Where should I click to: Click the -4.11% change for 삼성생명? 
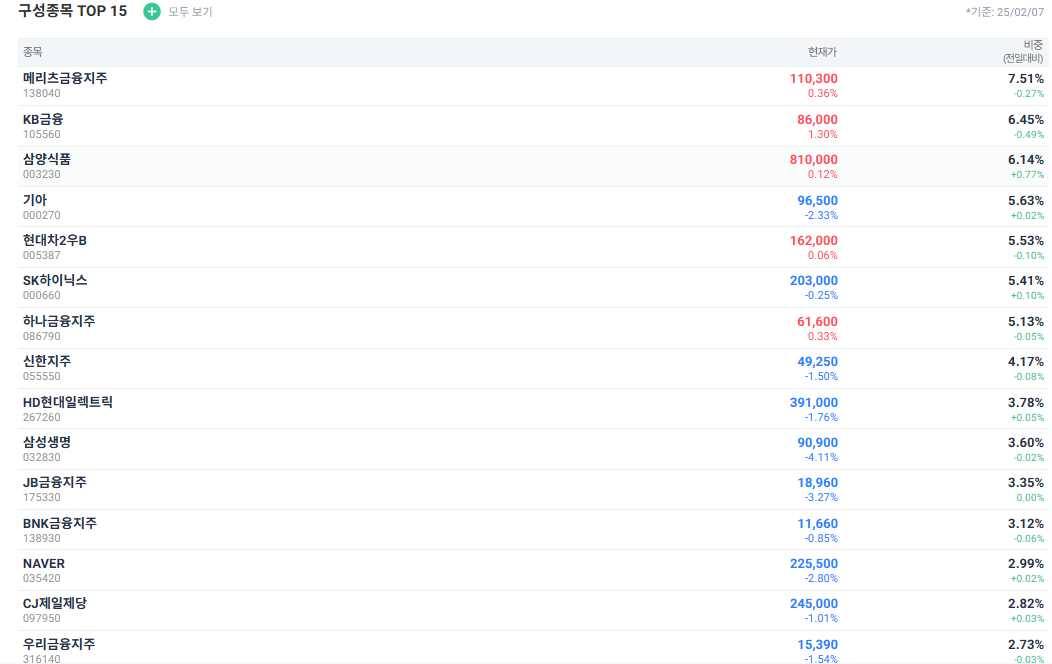(x=821, y=457)
